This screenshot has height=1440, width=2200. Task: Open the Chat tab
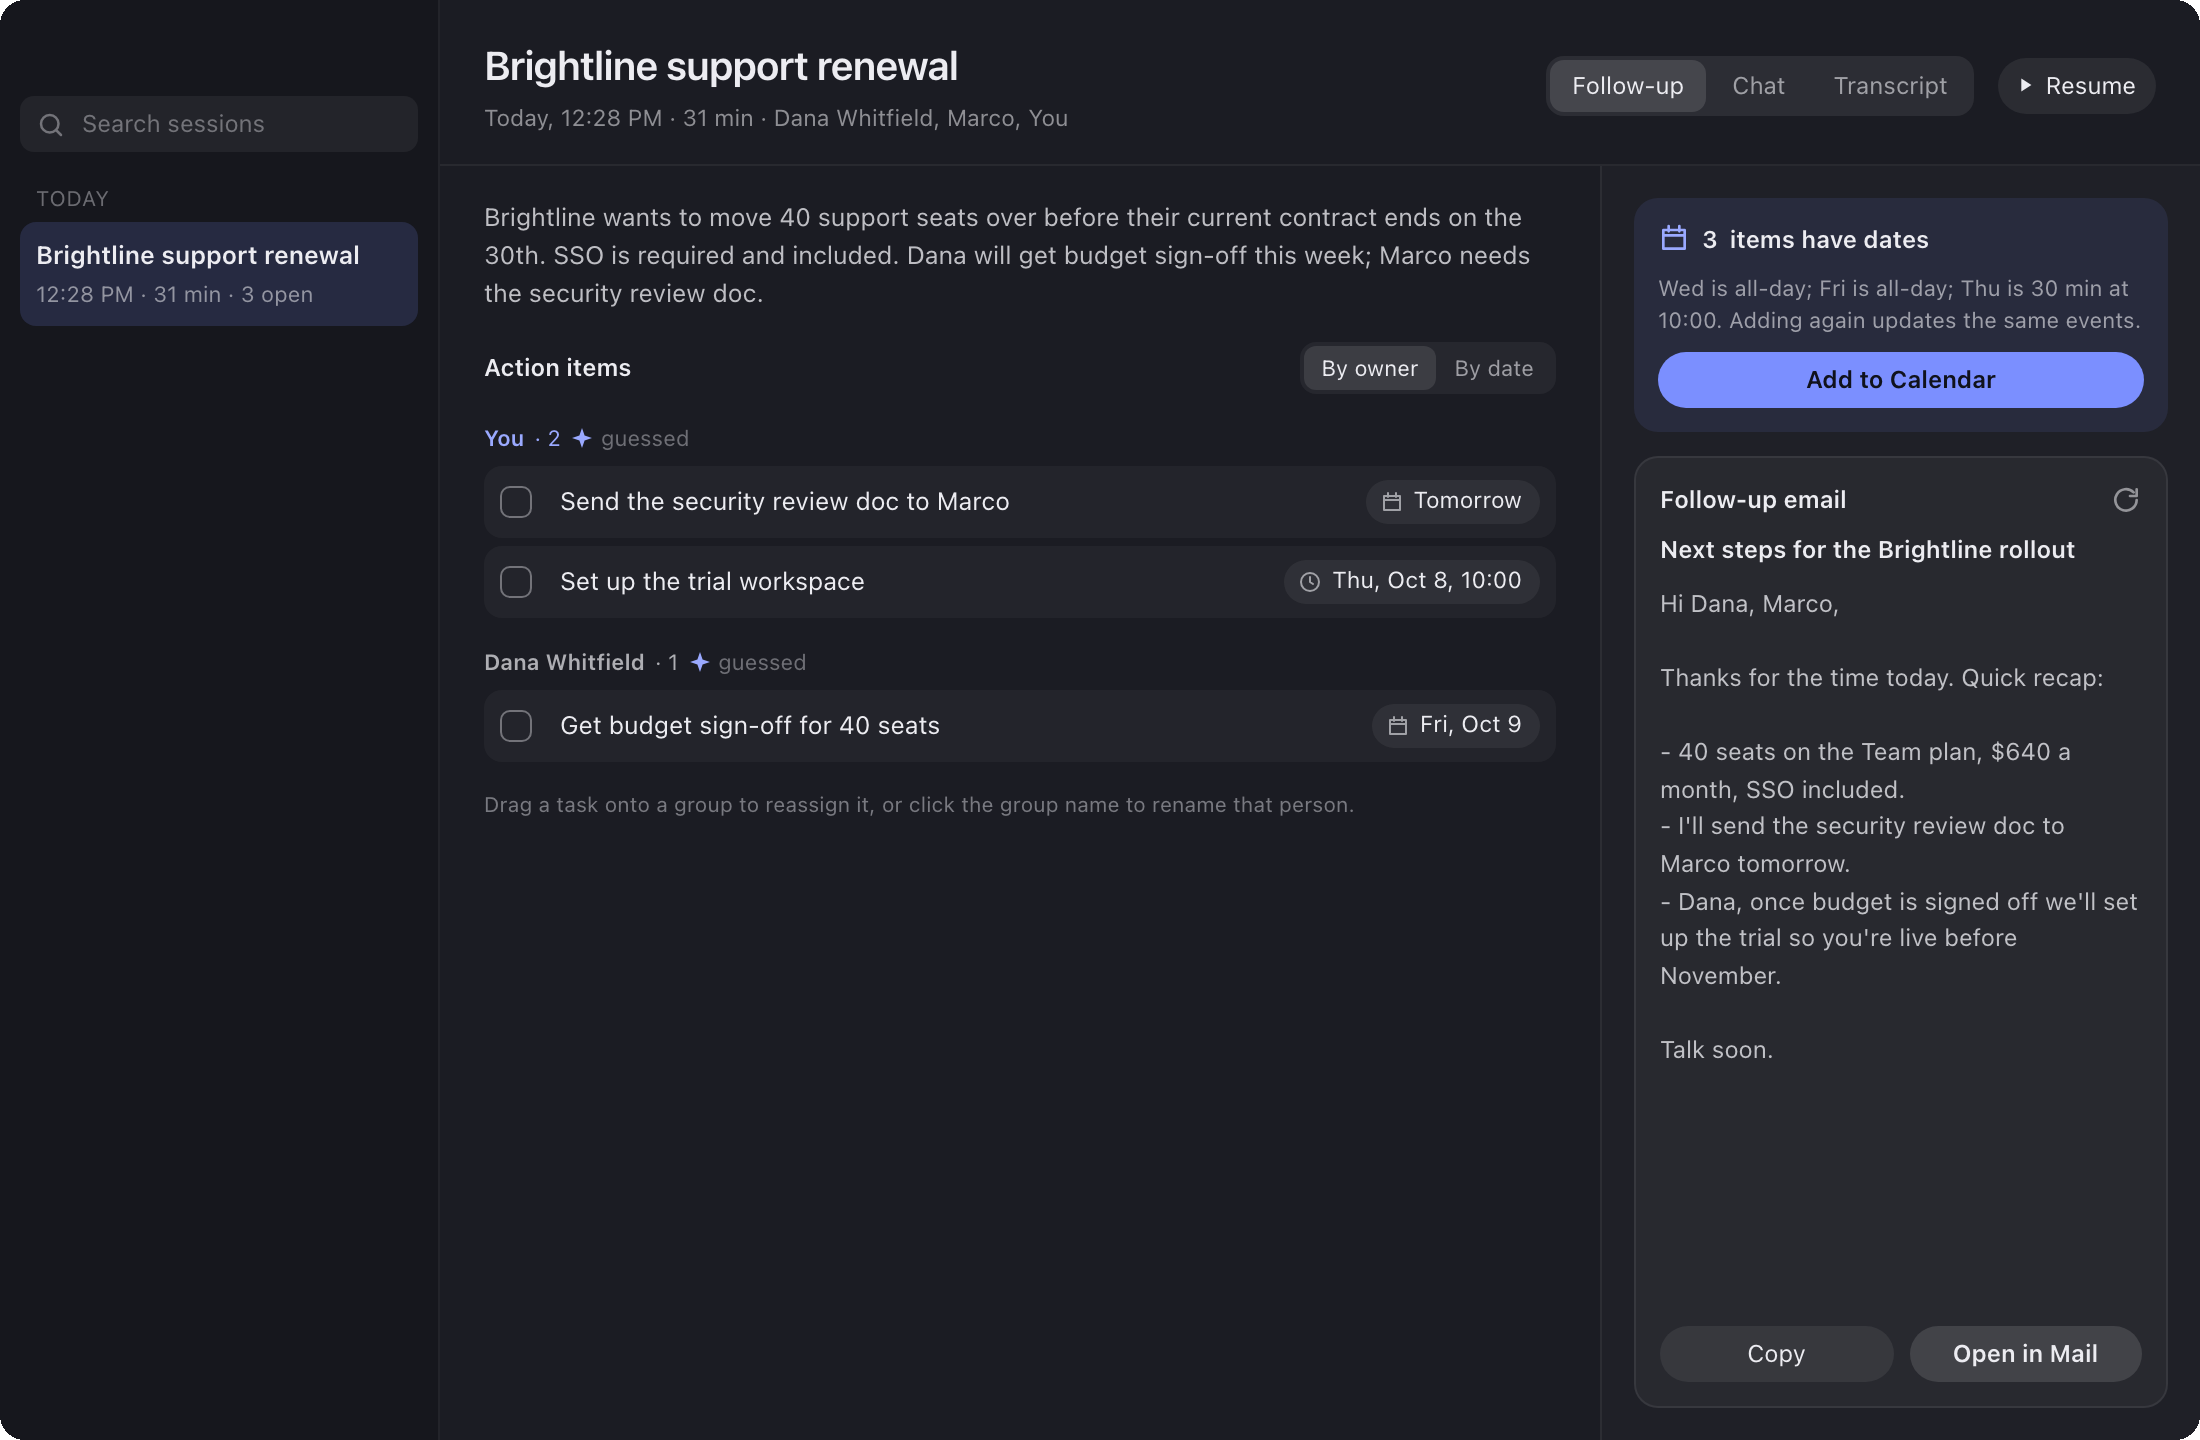[x=1758, y=86]
